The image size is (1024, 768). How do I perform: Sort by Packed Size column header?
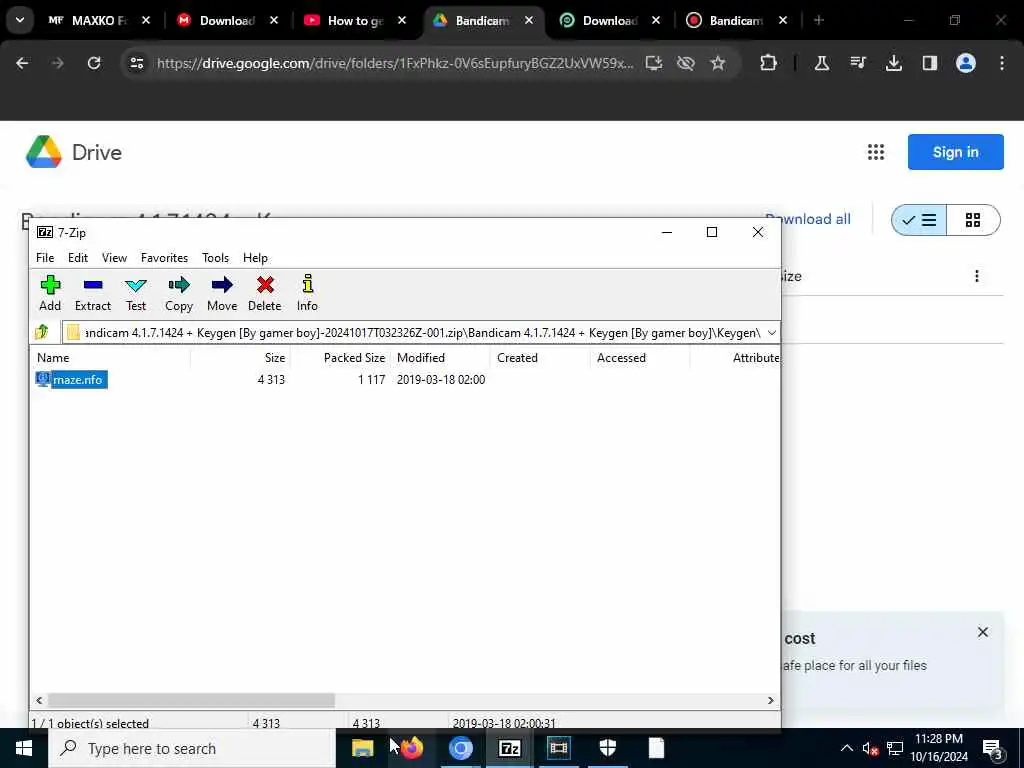(340, 358)
